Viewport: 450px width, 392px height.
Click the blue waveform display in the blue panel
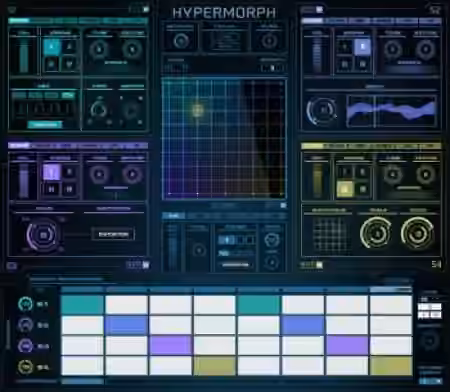(391, 111)
